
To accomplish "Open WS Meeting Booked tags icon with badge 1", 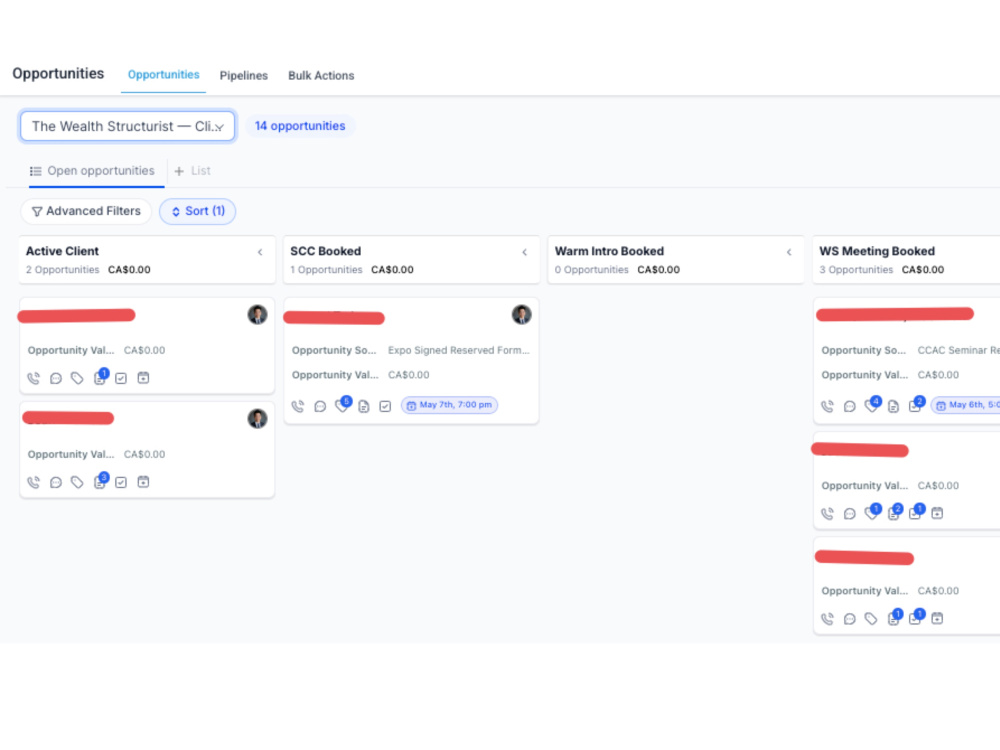I will (872, 511).
